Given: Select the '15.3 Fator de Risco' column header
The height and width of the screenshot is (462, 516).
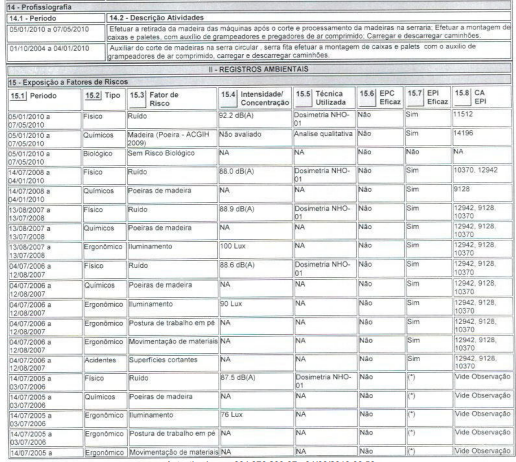Looking at the screenshot, I should point(172,99).
